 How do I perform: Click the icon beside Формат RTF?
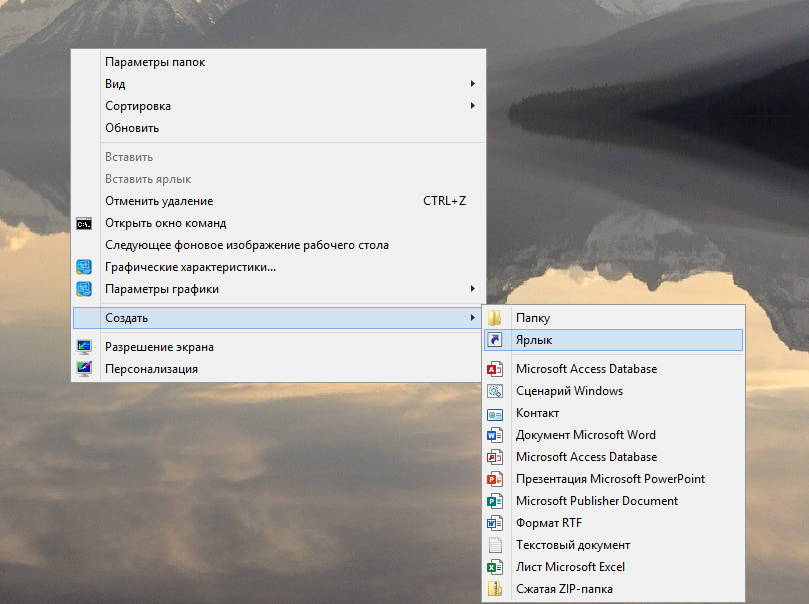click(x=495, y=523)
